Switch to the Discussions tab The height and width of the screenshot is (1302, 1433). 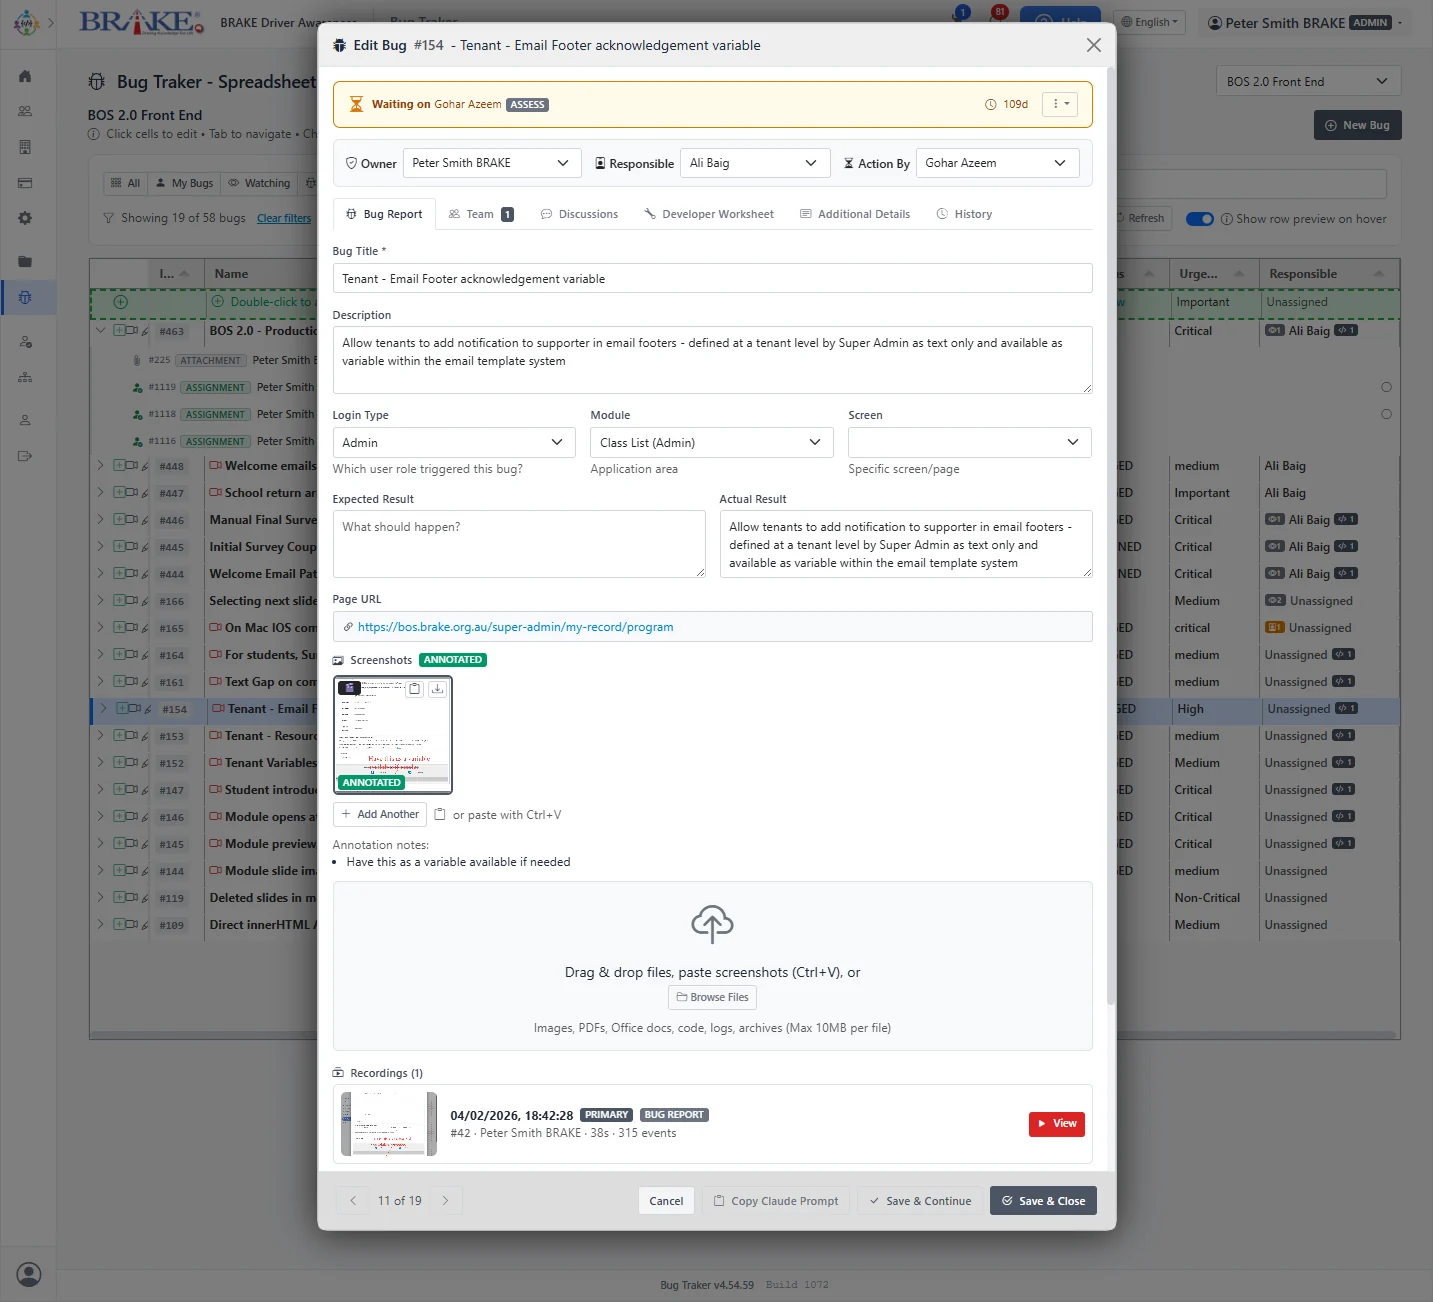pyautogui.click(x=579, y=214)
